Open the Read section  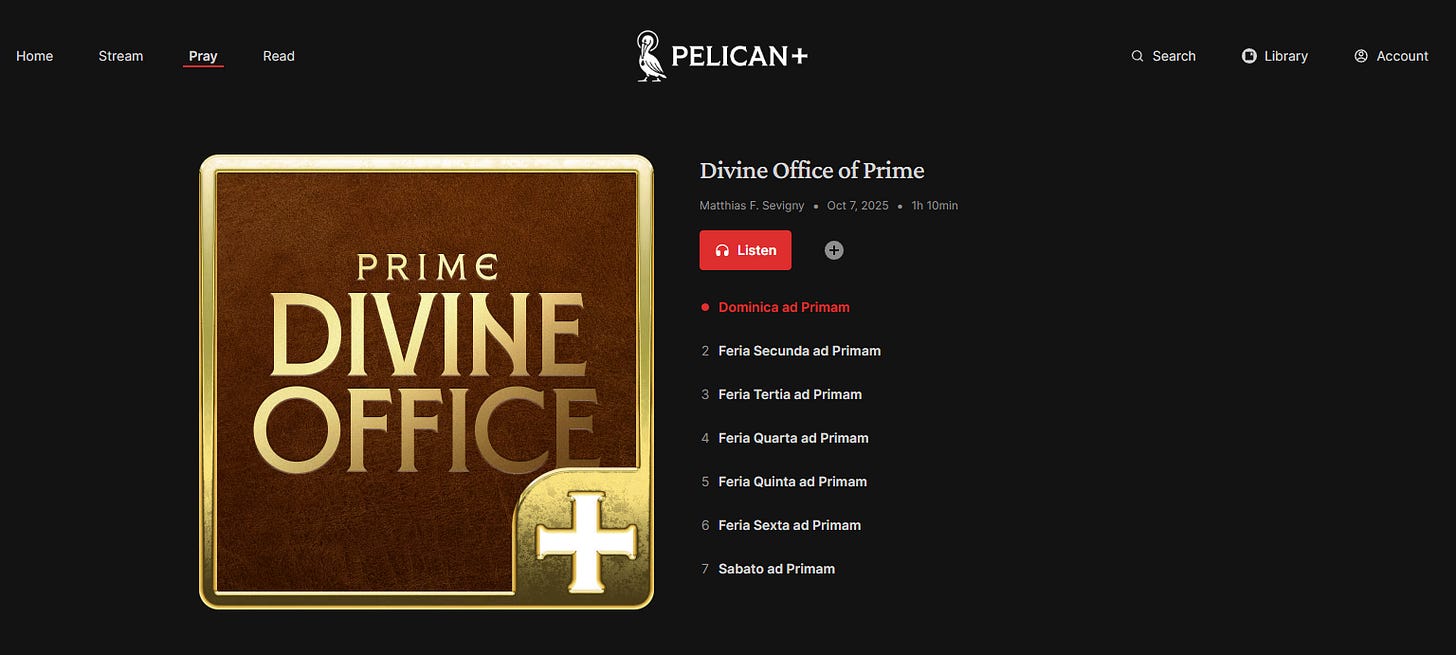279,56
